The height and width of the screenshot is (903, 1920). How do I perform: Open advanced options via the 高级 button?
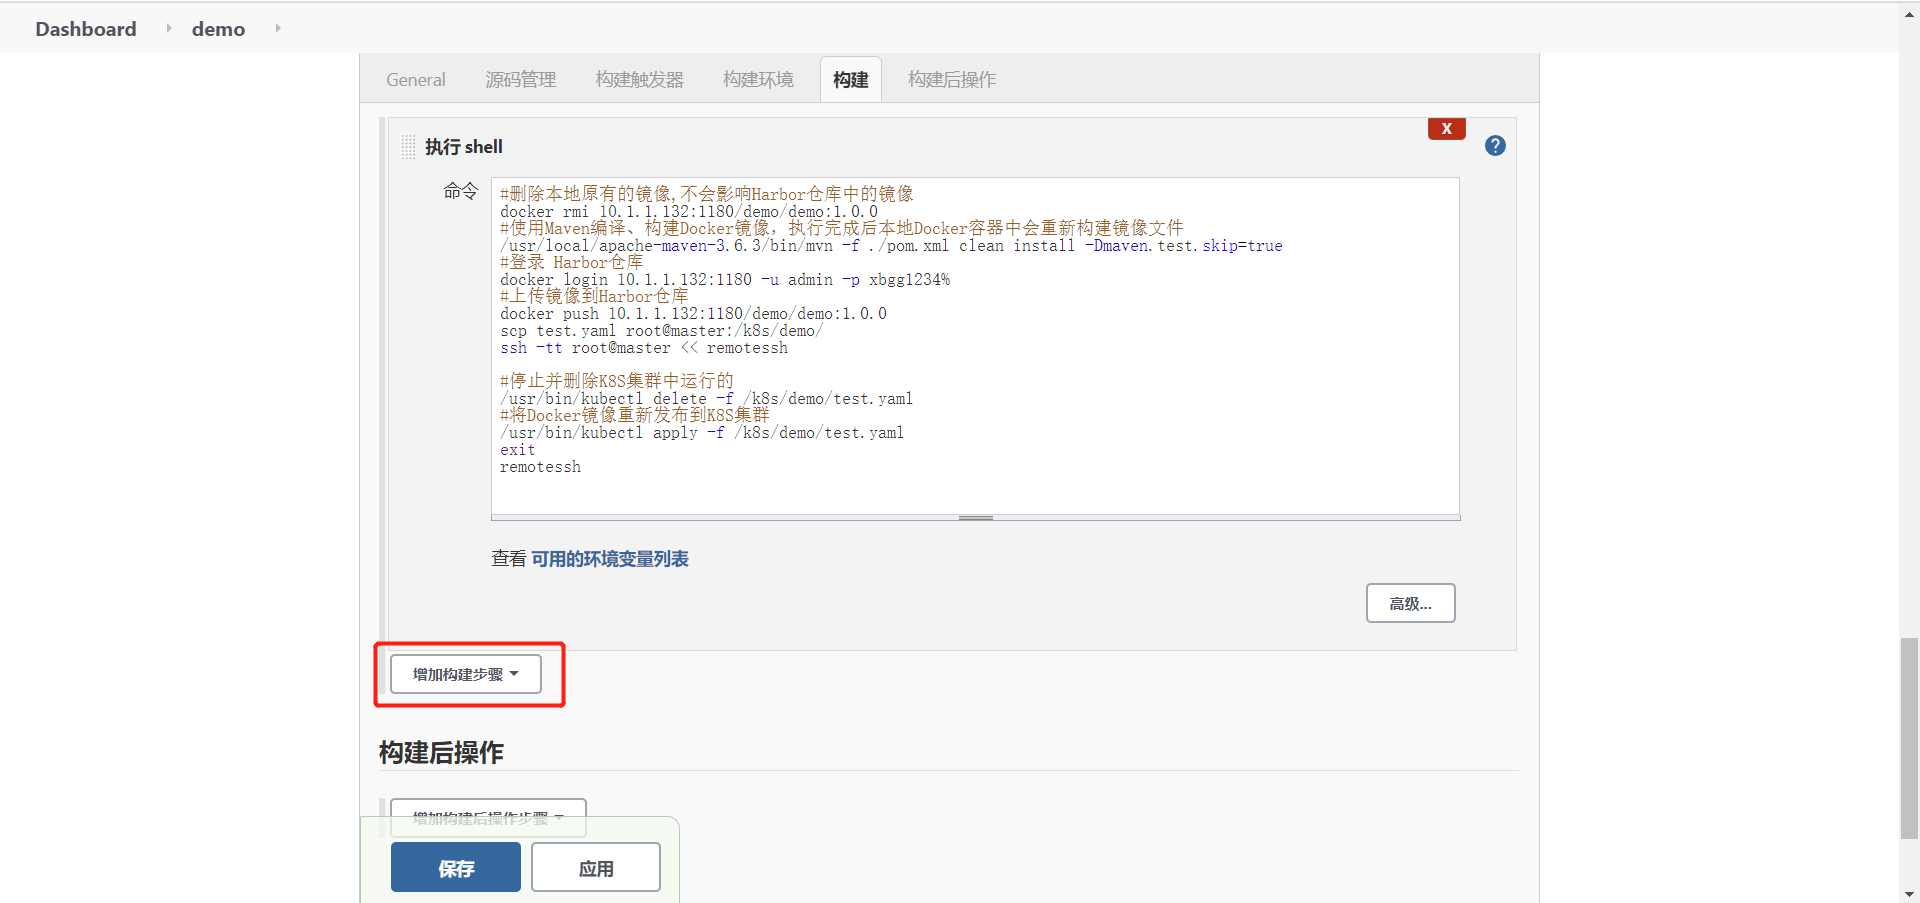[1410, 603]
